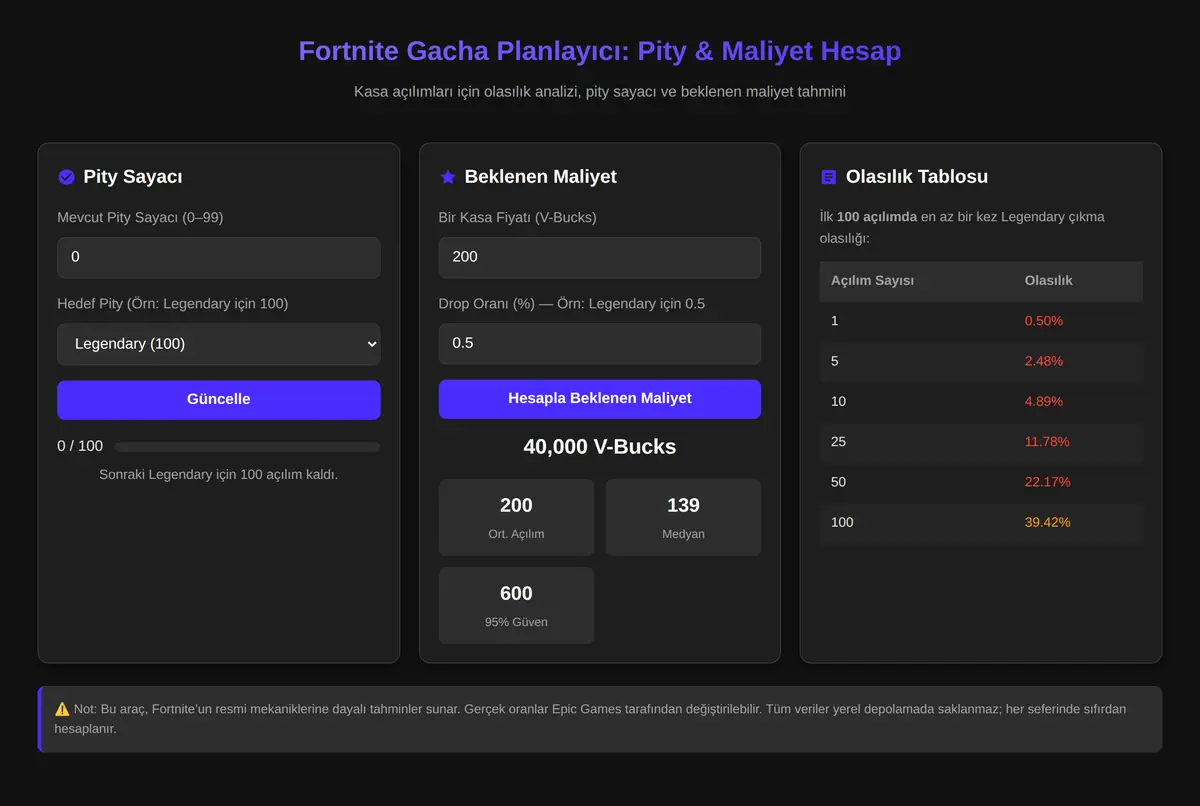1200x806 pixels.
Task: Click the Güncelle button
Action: (x=219, y=399)
